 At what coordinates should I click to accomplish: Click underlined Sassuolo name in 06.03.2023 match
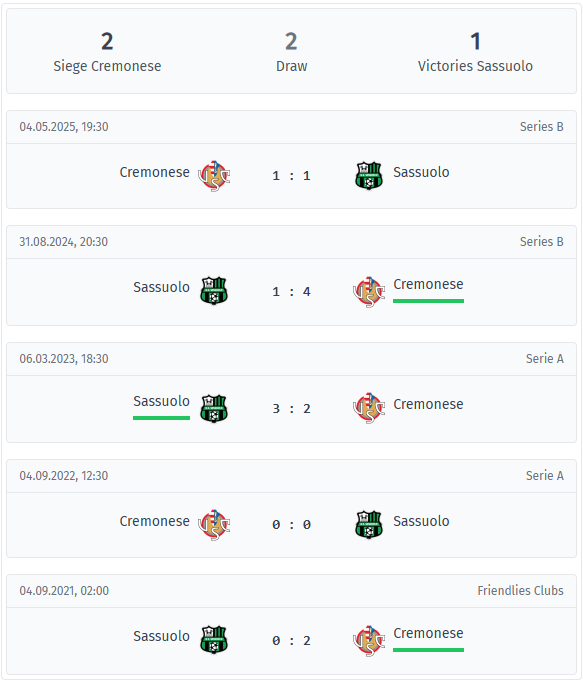[161, 401]
